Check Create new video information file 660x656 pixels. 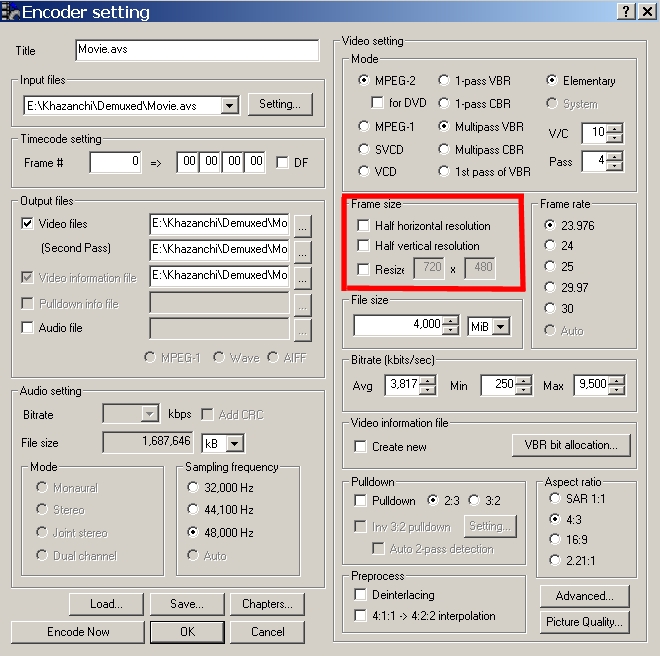(x=360, y=446)
